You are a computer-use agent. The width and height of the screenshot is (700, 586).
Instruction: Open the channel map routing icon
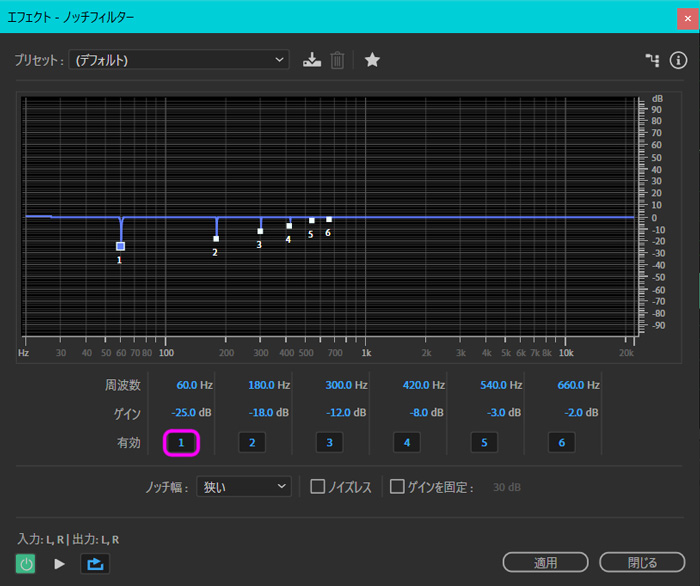coord(653,60)
